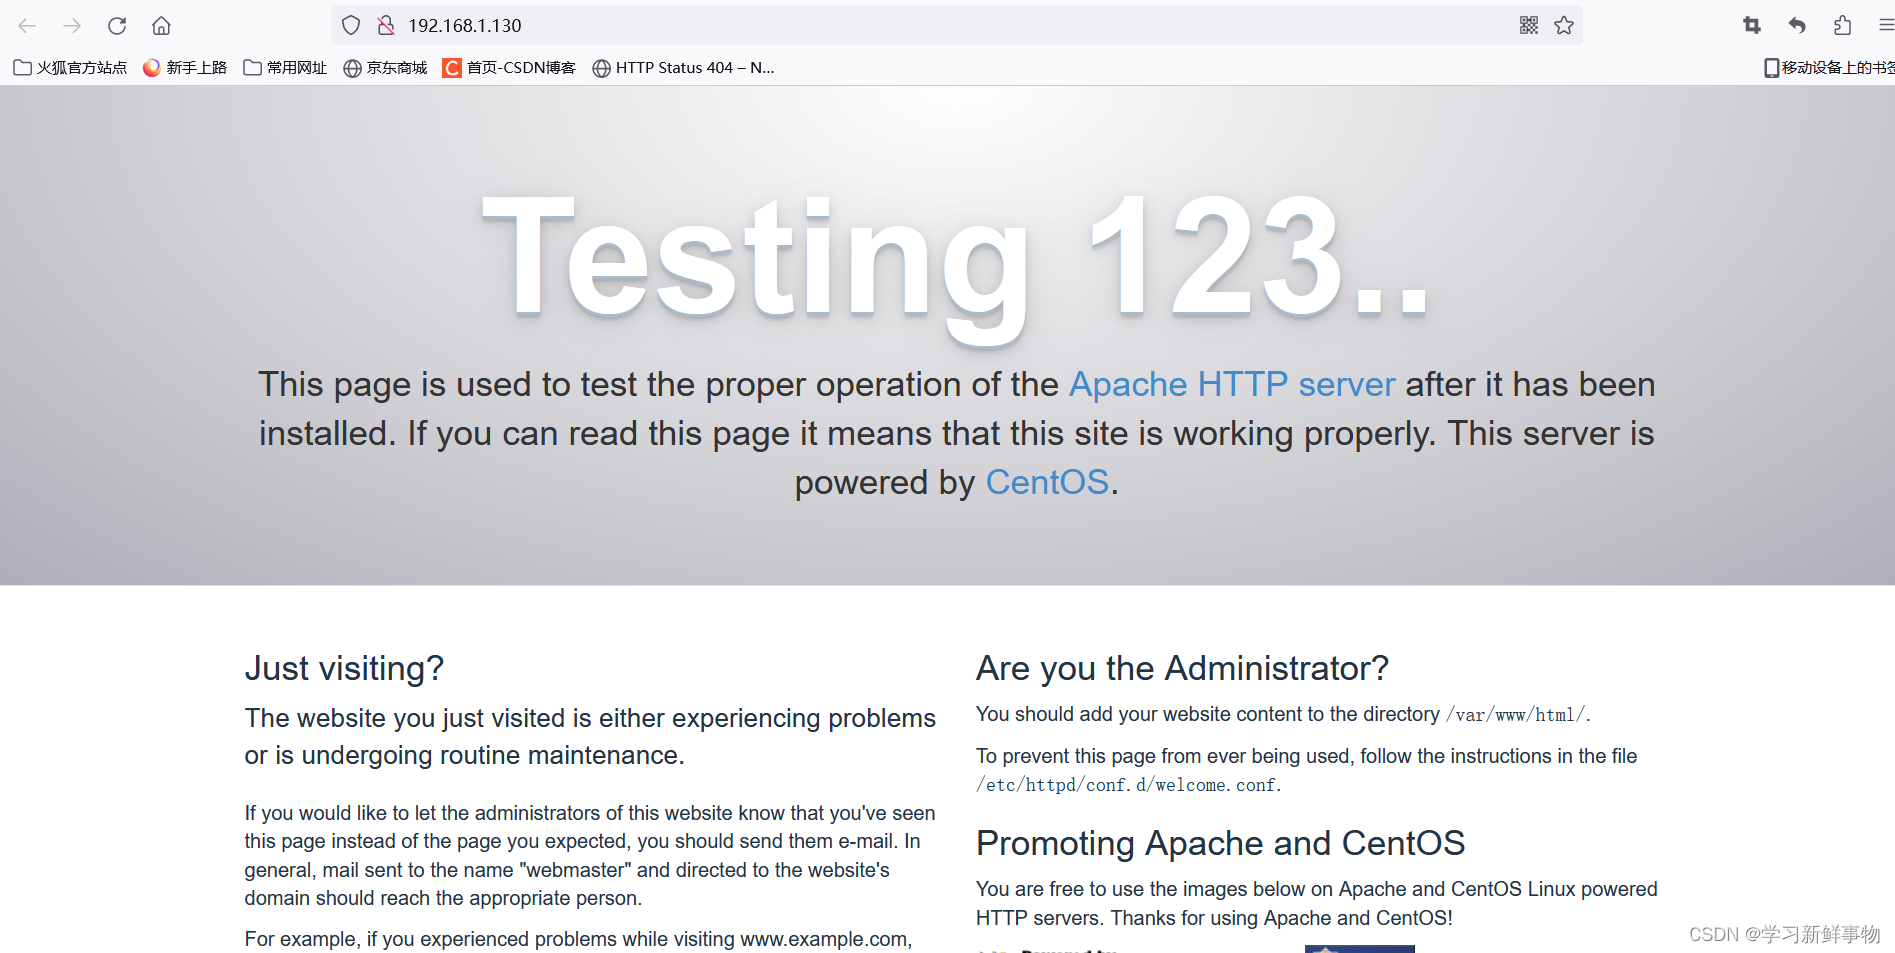Screen dimensions: 1895x953
Task: Open the 火狐官方站点 bookmark folder
Action: (70, 67)
